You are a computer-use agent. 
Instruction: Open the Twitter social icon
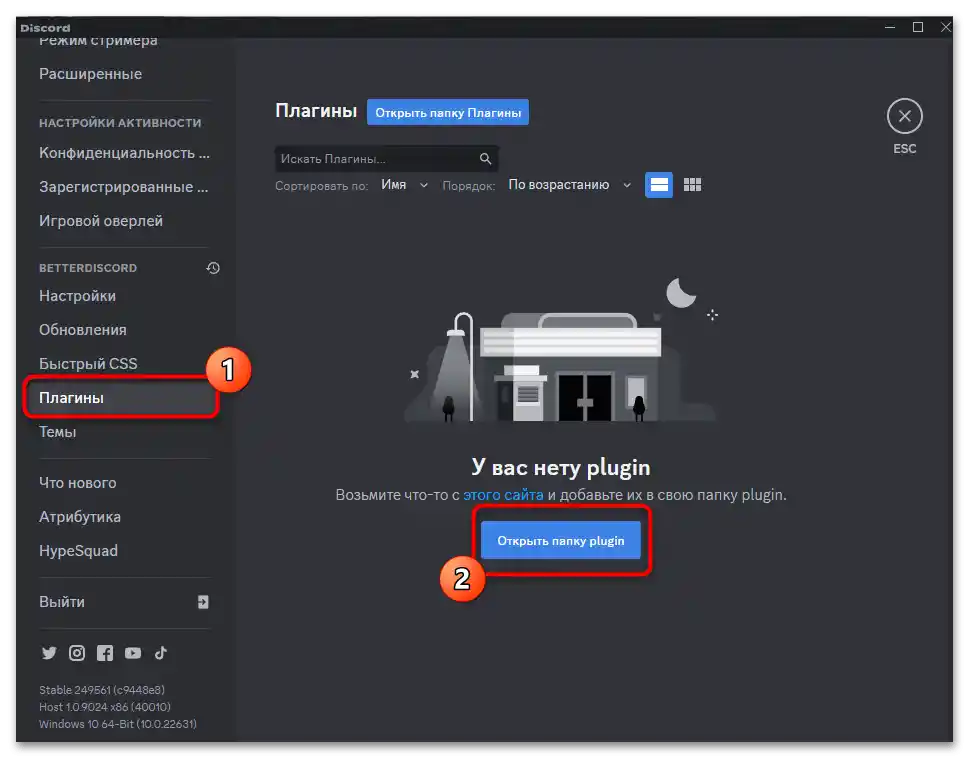click(49, 652)
